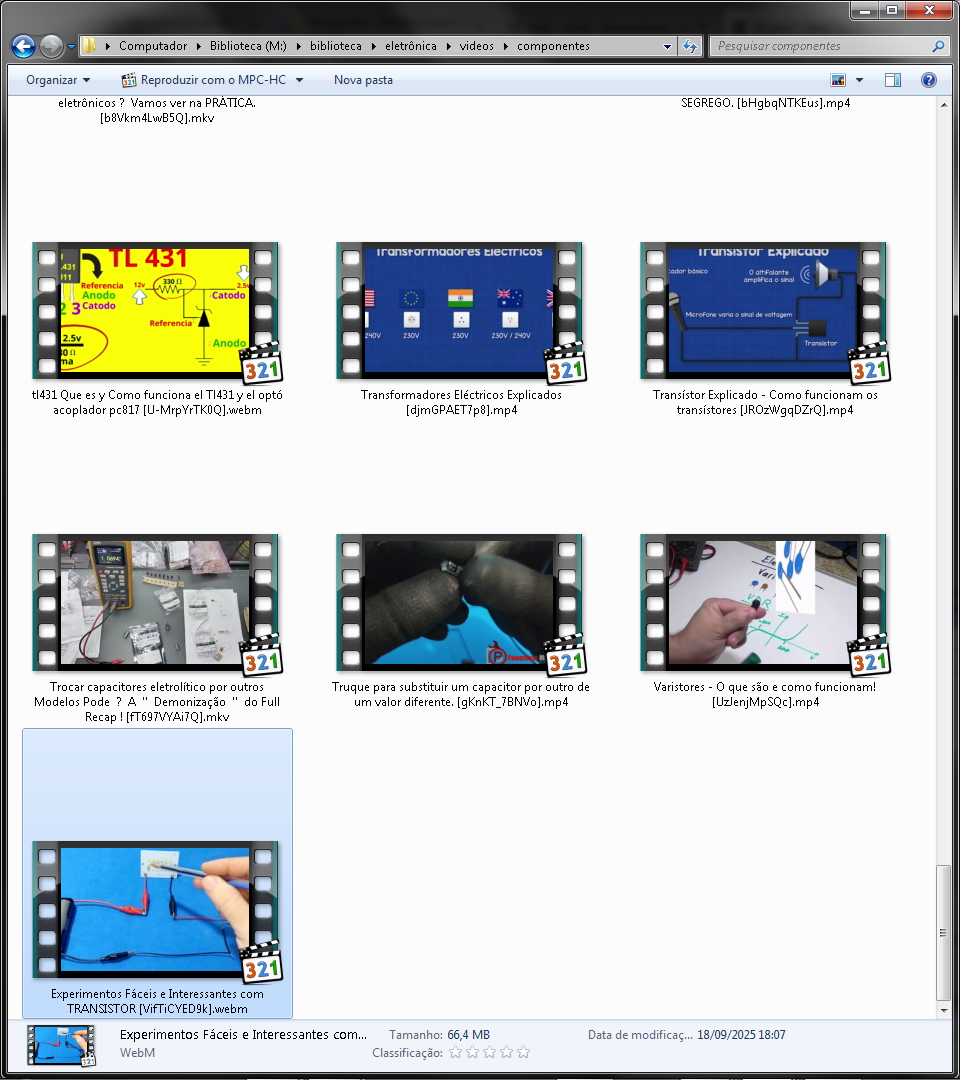Click file name tl431 Que es y Como funciona
Image resolution: width=960 pixels, height=1080 pixels.
coord(157,402)
